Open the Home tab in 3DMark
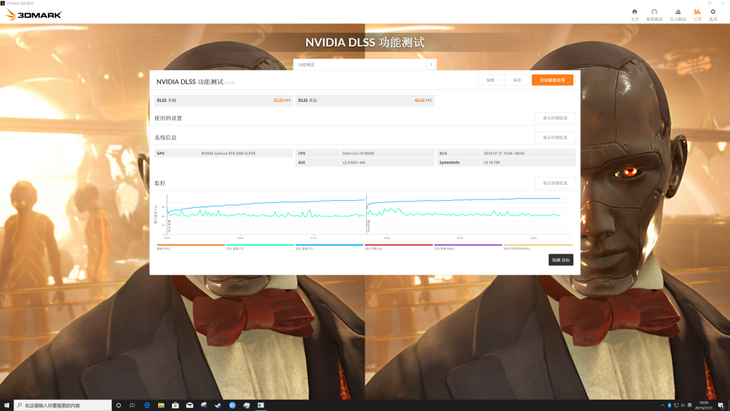The image size is (730, 411). [x=634, y=15]
